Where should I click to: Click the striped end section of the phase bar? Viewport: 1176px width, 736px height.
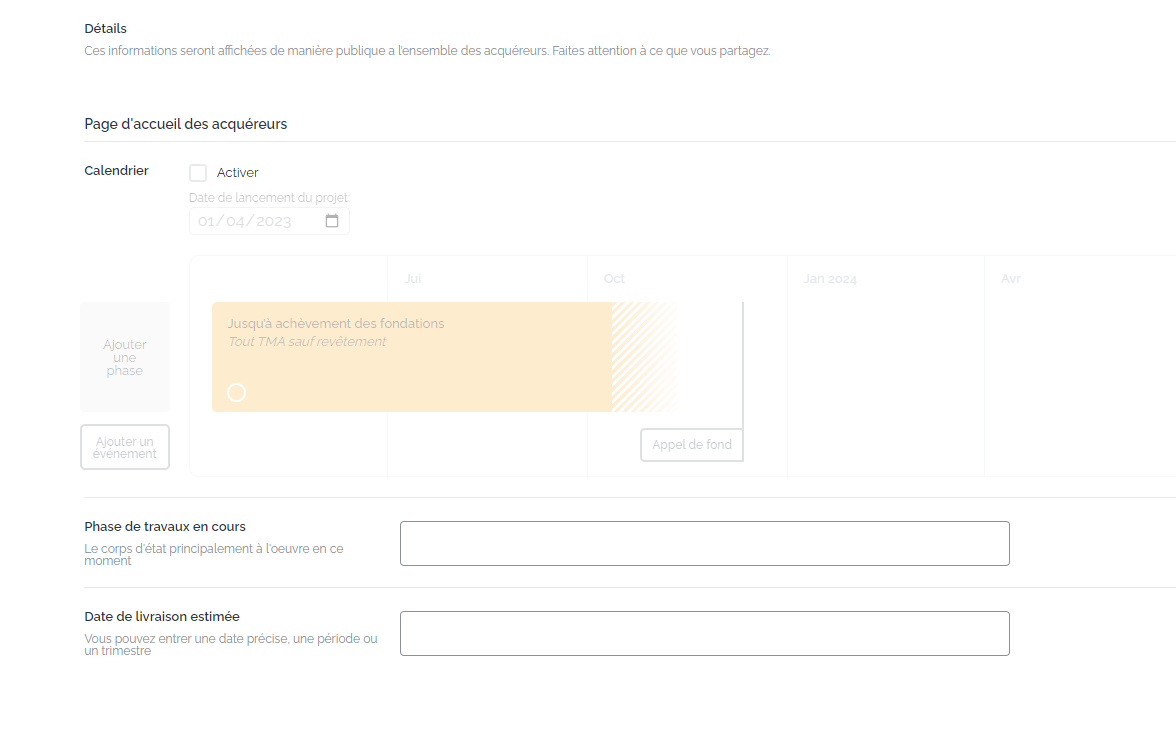644,357
